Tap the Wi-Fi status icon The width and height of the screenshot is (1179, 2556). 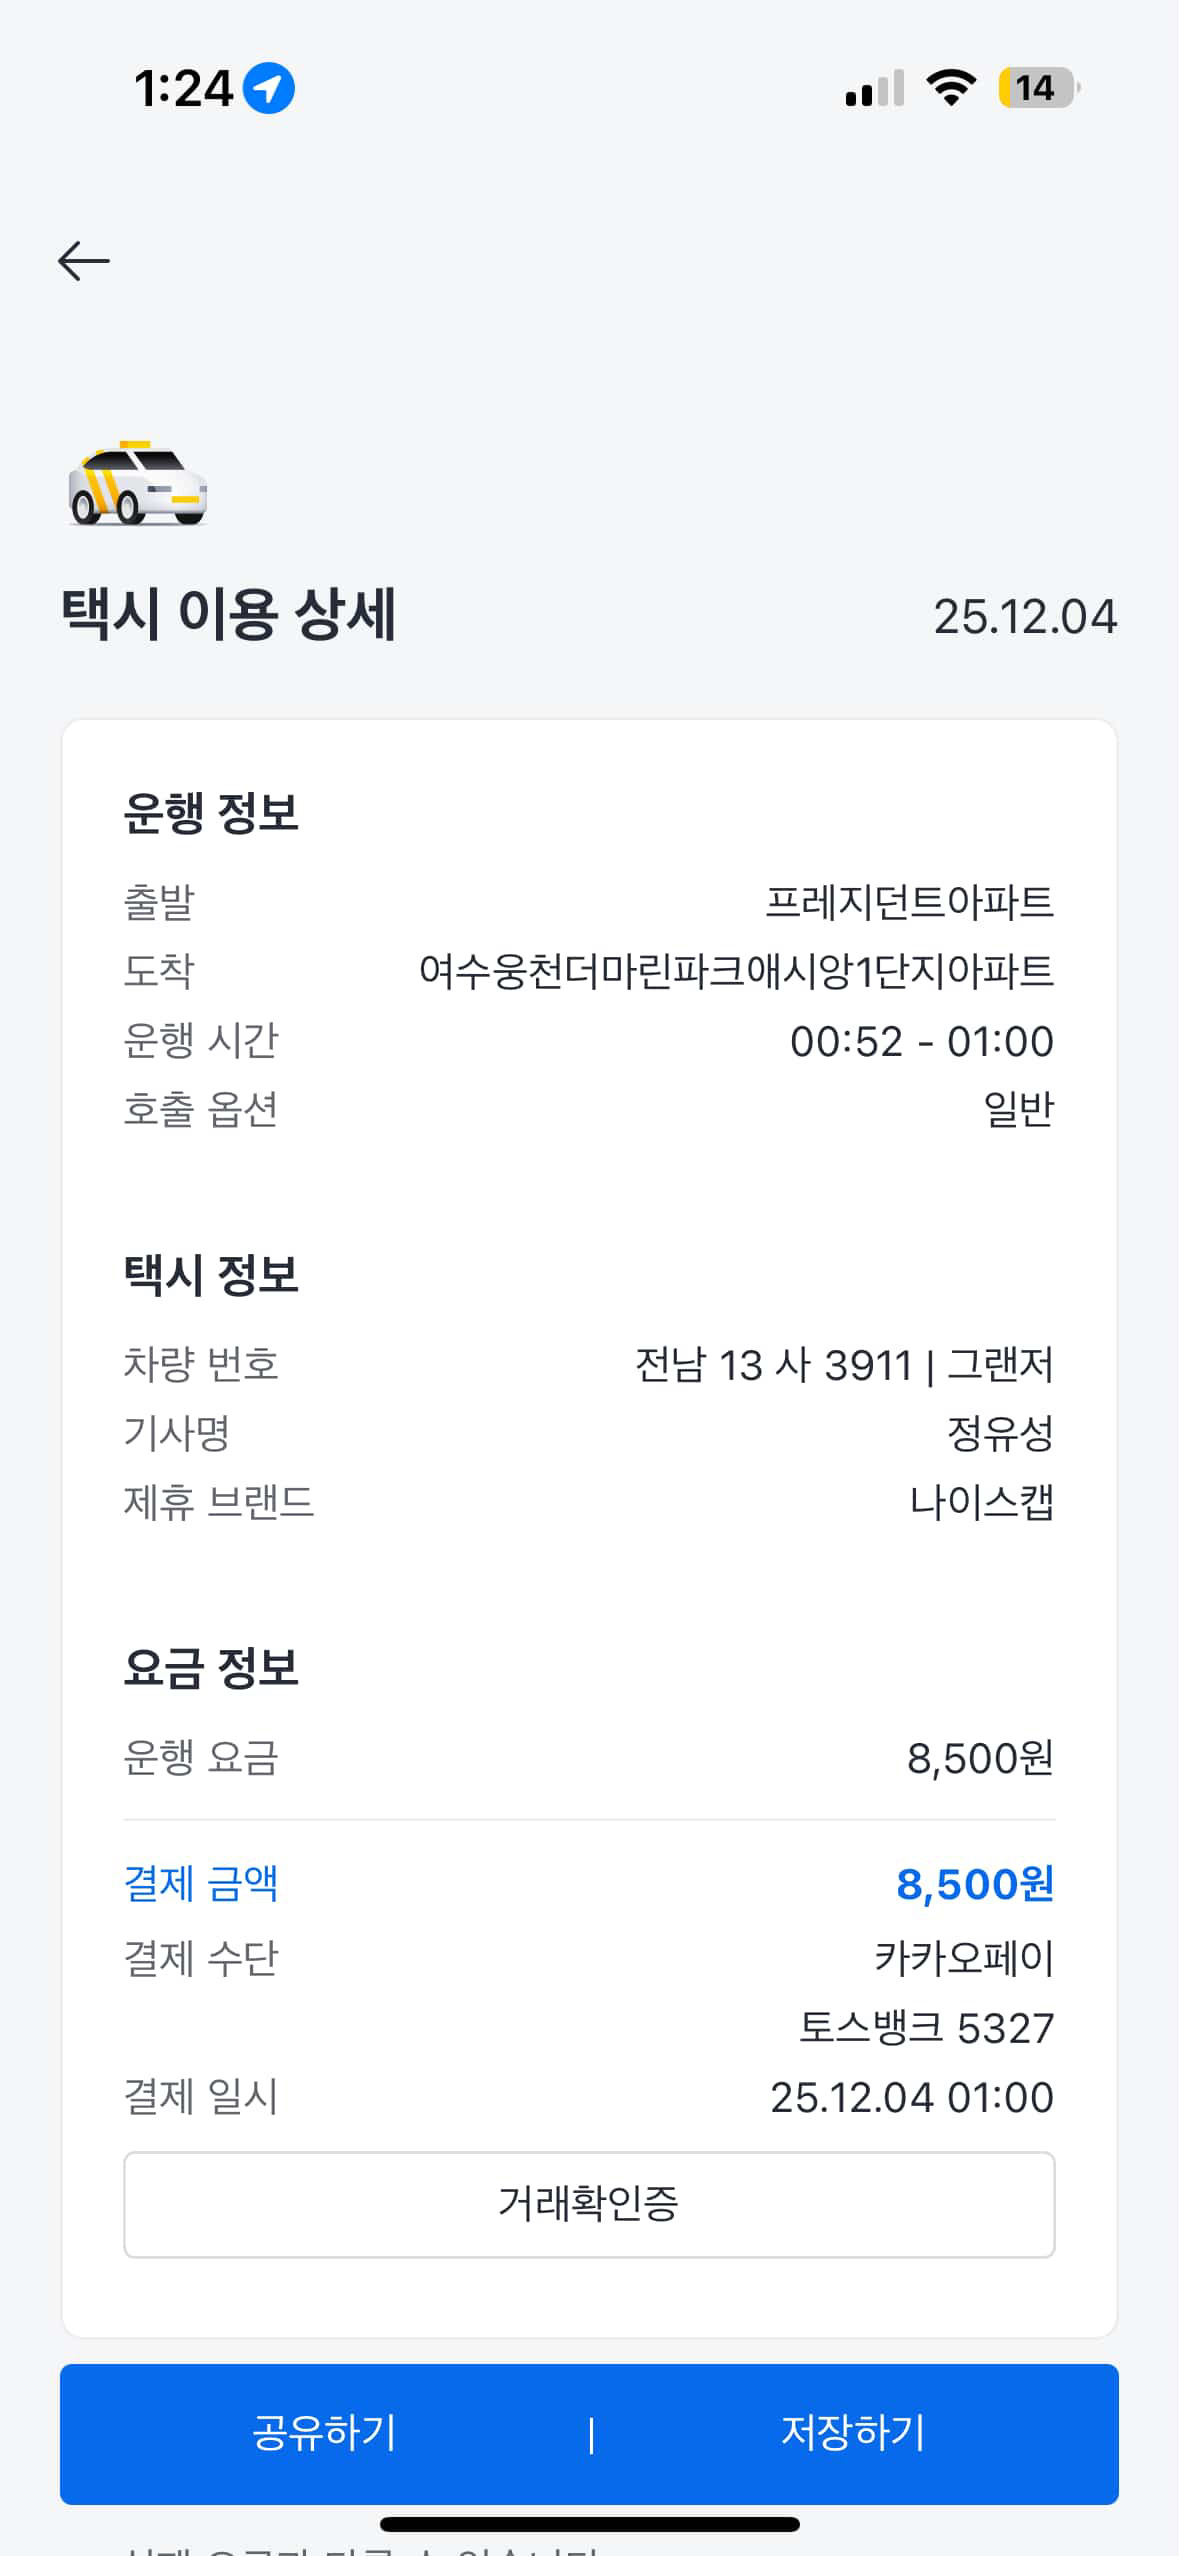pos(951,88)
